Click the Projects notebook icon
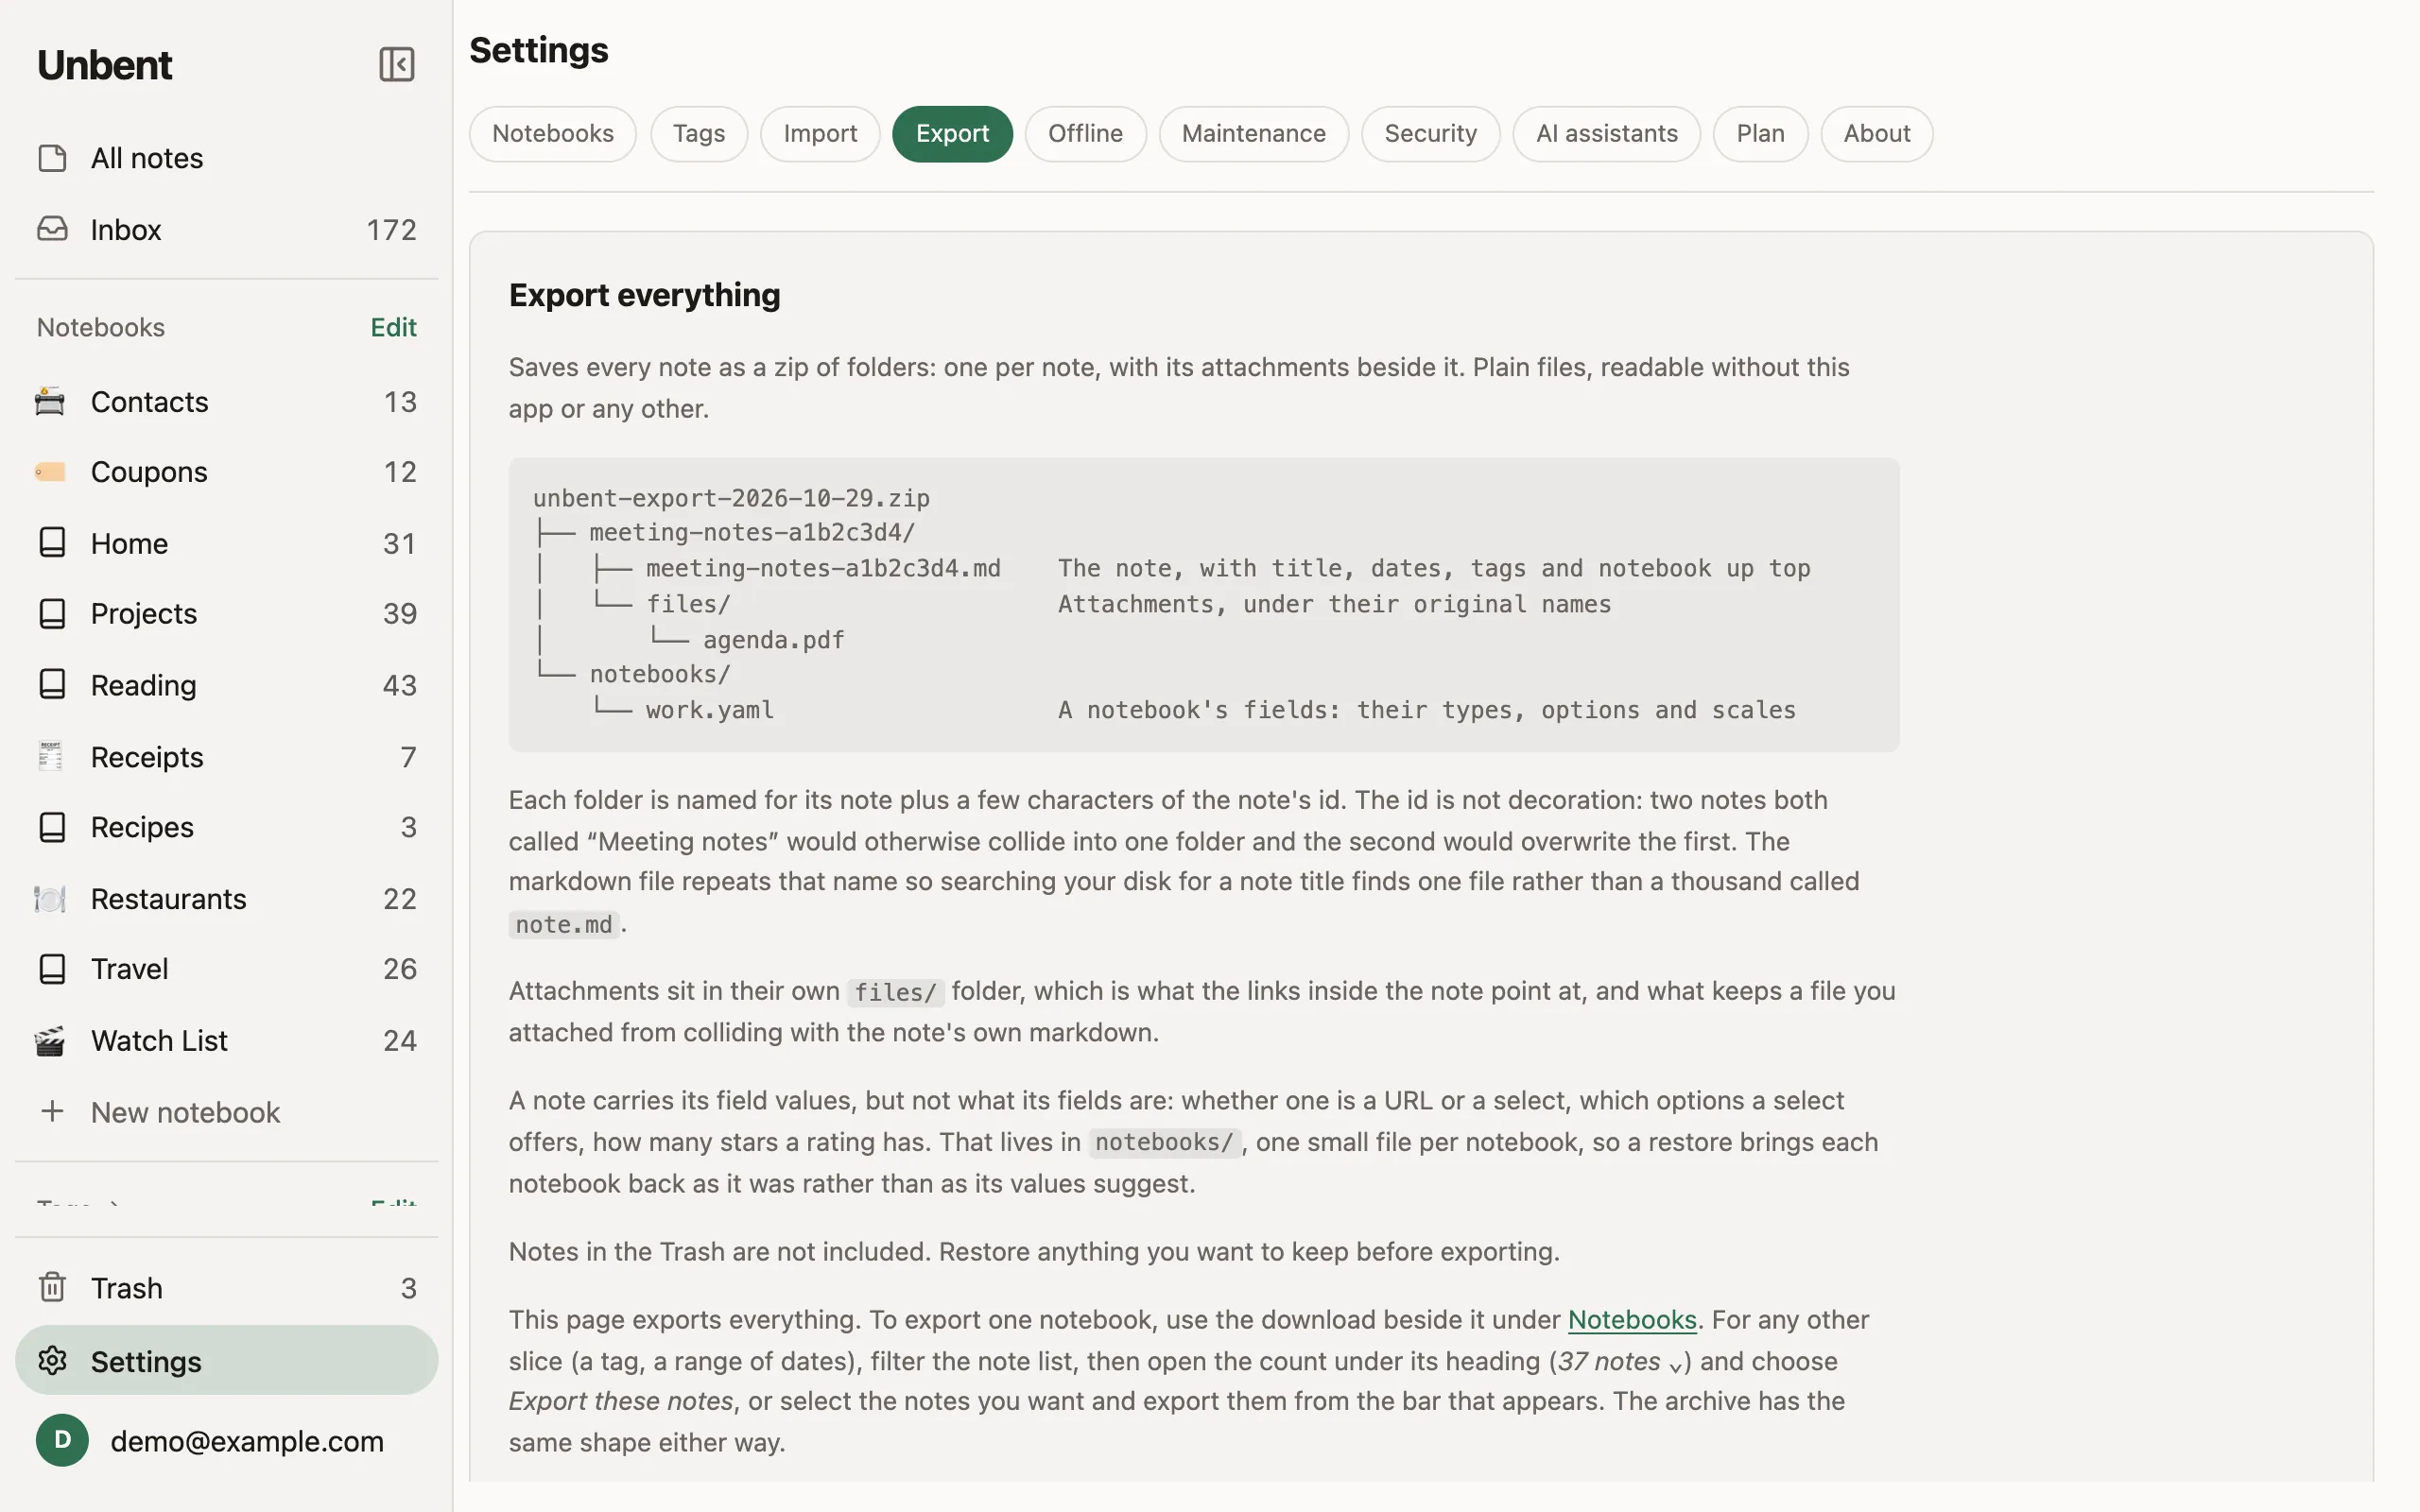The image size is (2420, 1512). (52, 613)
